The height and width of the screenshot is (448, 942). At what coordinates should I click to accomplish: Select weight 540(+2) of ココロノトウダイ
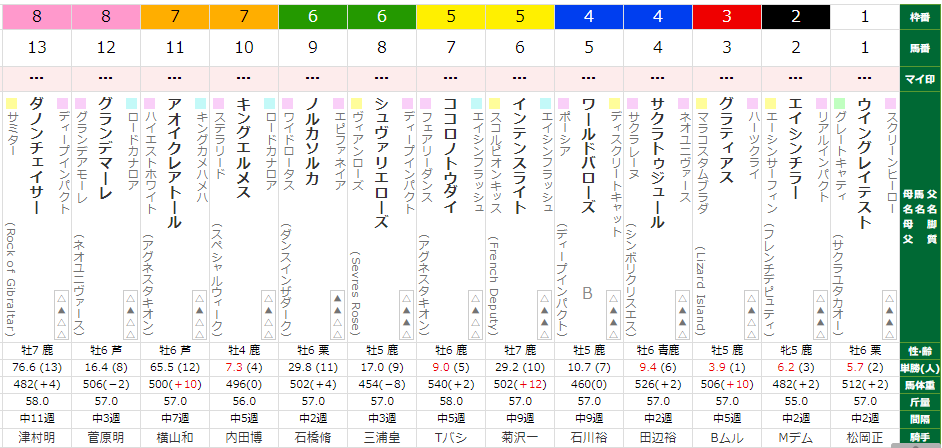pos(451,384)
